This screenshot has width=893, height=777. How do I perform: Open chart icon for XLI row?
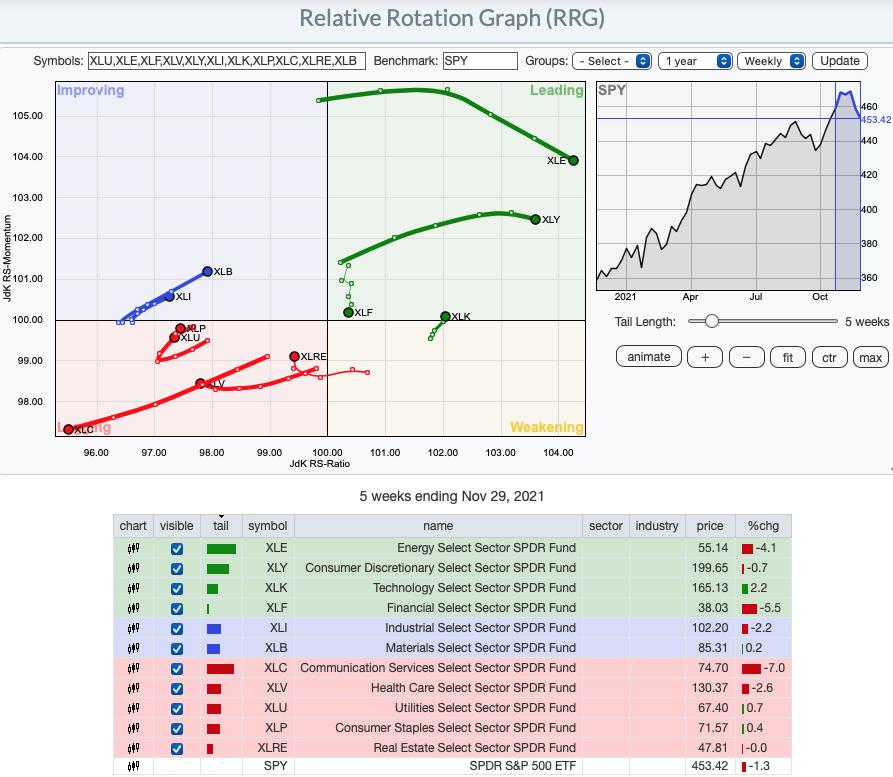point(133,628)
